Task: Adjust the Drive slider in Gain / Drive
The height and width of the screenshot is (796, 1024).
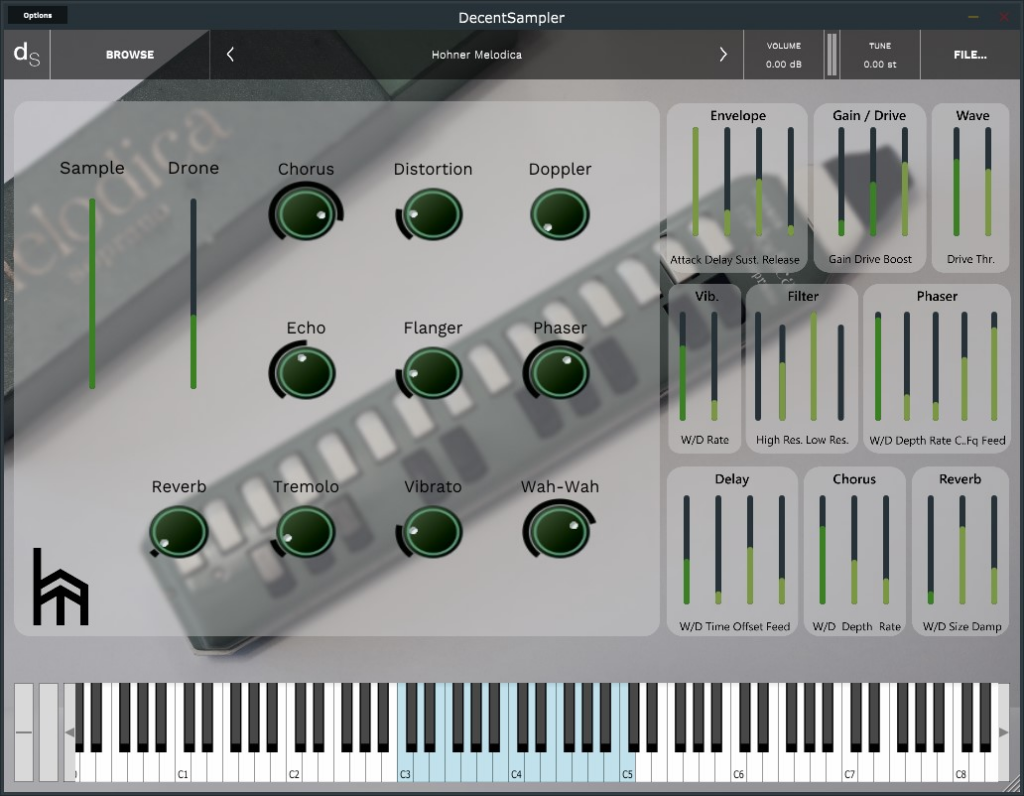Action: pos(872,182)
